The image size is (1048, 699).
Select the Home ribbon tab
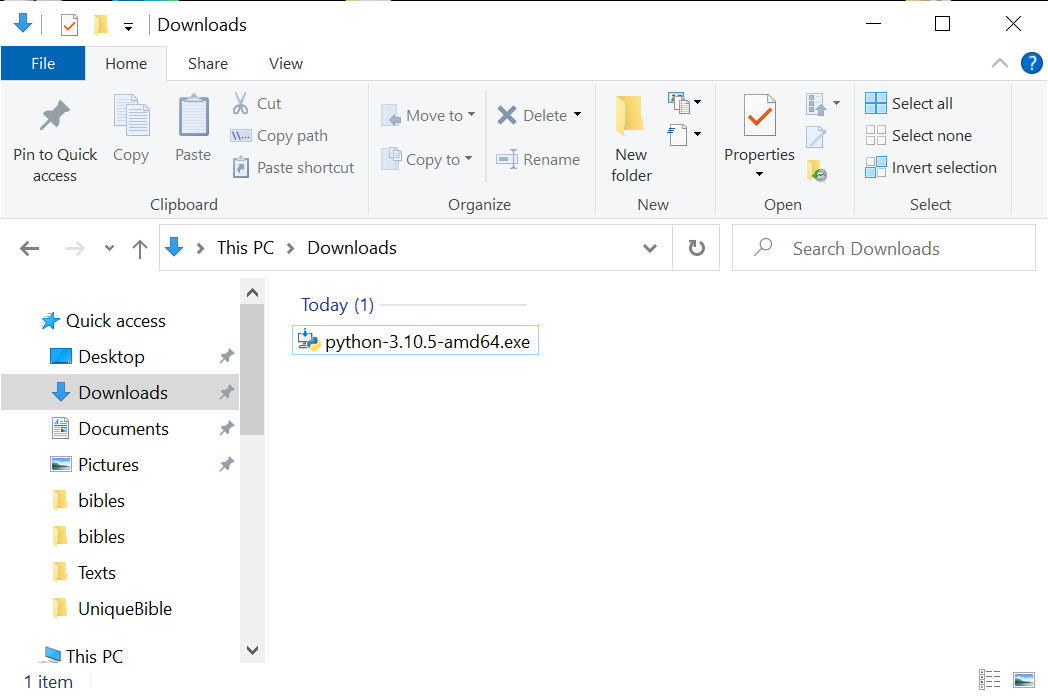(x=126, y=63)
